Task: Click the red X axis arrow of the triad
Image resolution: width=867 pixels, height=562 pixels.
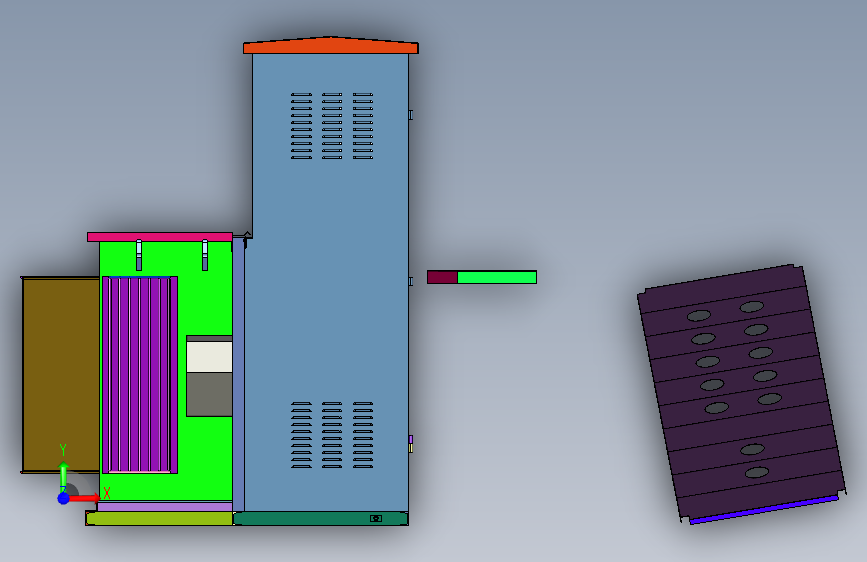Action: click(85, 498)
